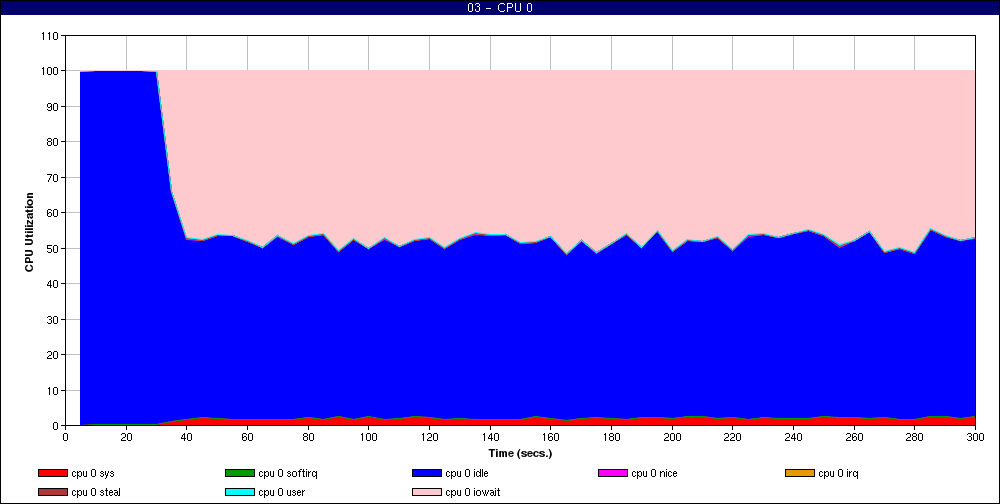Click the brown cpu 0 steal legend swatch
The height and width of the screenshot is (504, 1000).
coord(53,492)
